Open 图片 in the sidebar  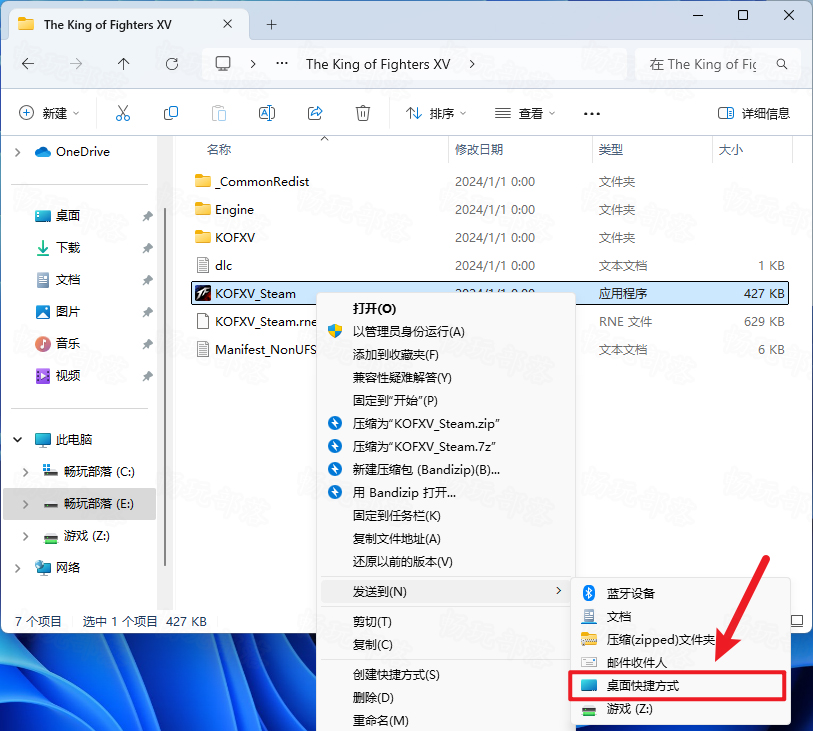(68, 312)
